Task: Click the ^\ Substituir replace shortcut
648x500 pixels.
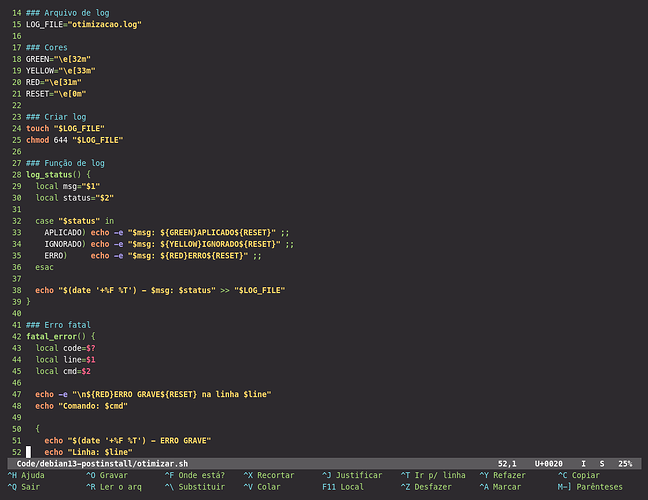Action: pyautogui.click(x=193, y=487)
